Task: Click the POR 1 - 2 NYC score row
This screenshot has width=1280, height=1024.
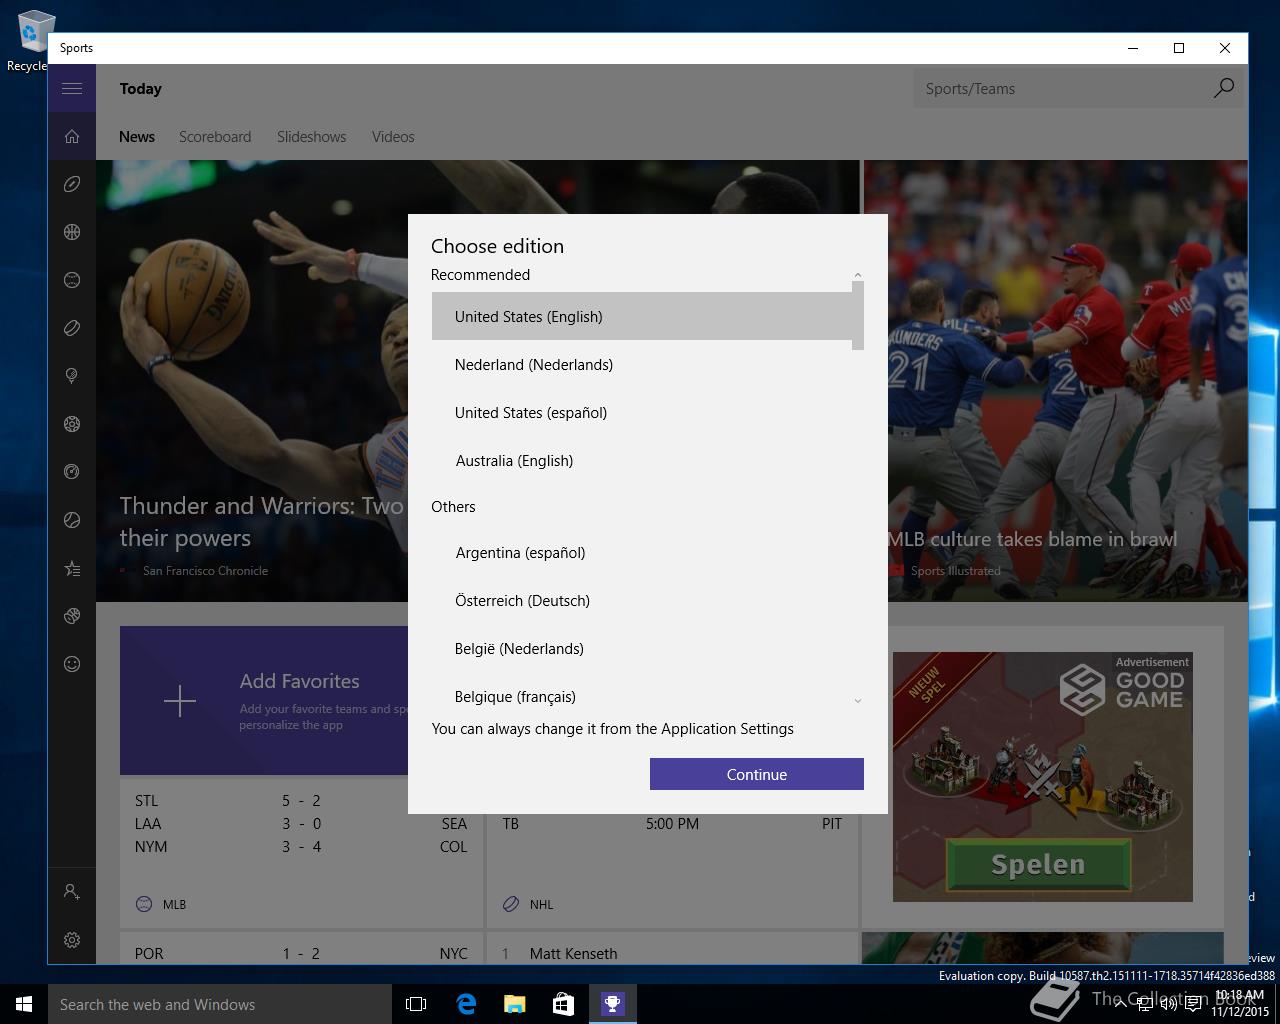Action: (x=302, y=953)
